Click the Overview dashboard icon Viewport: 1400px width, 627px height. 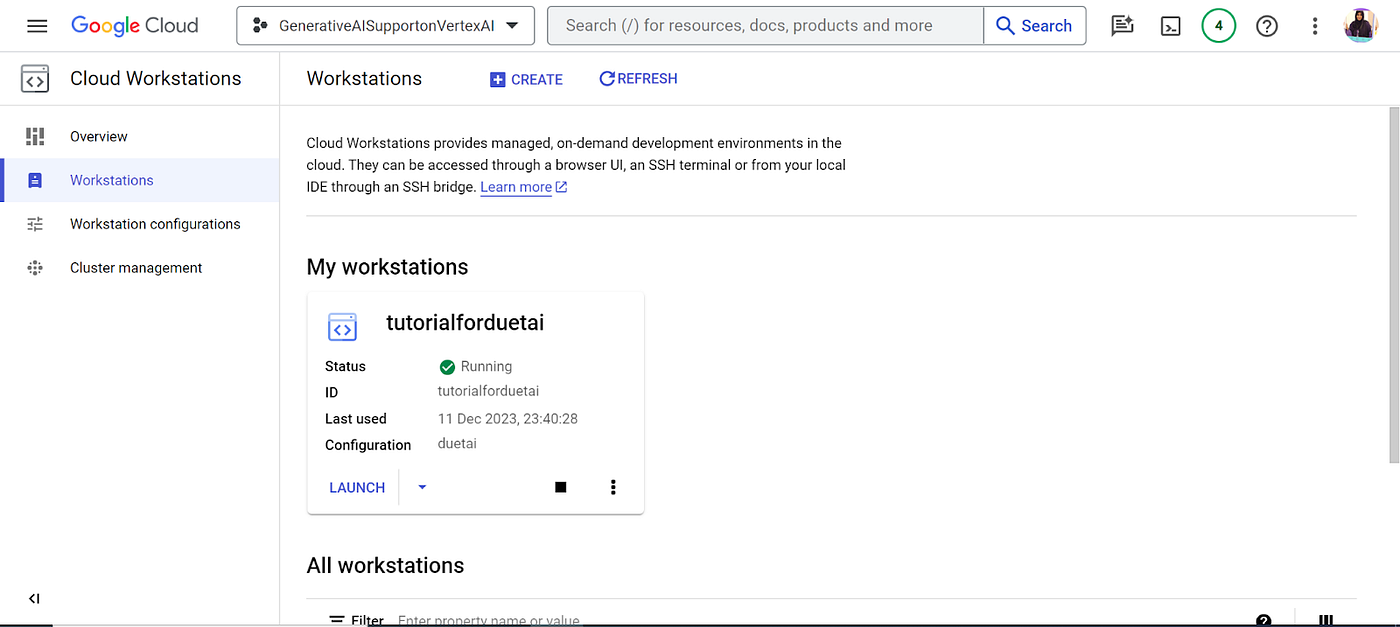(35, 136)
